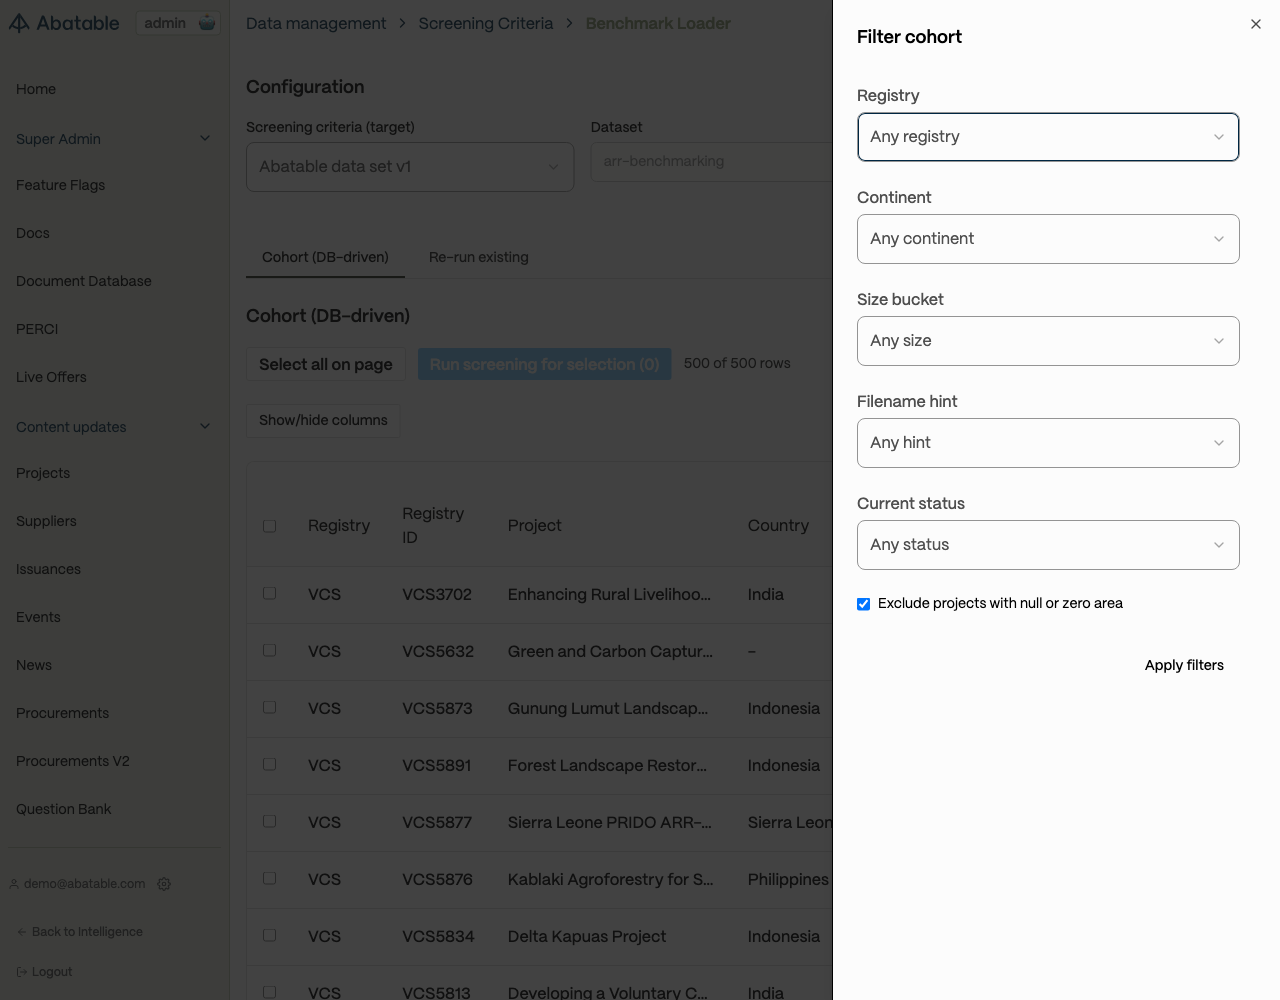Click the Abatable logo icon
The image size is (1280, 1000).
pos(19,23)
